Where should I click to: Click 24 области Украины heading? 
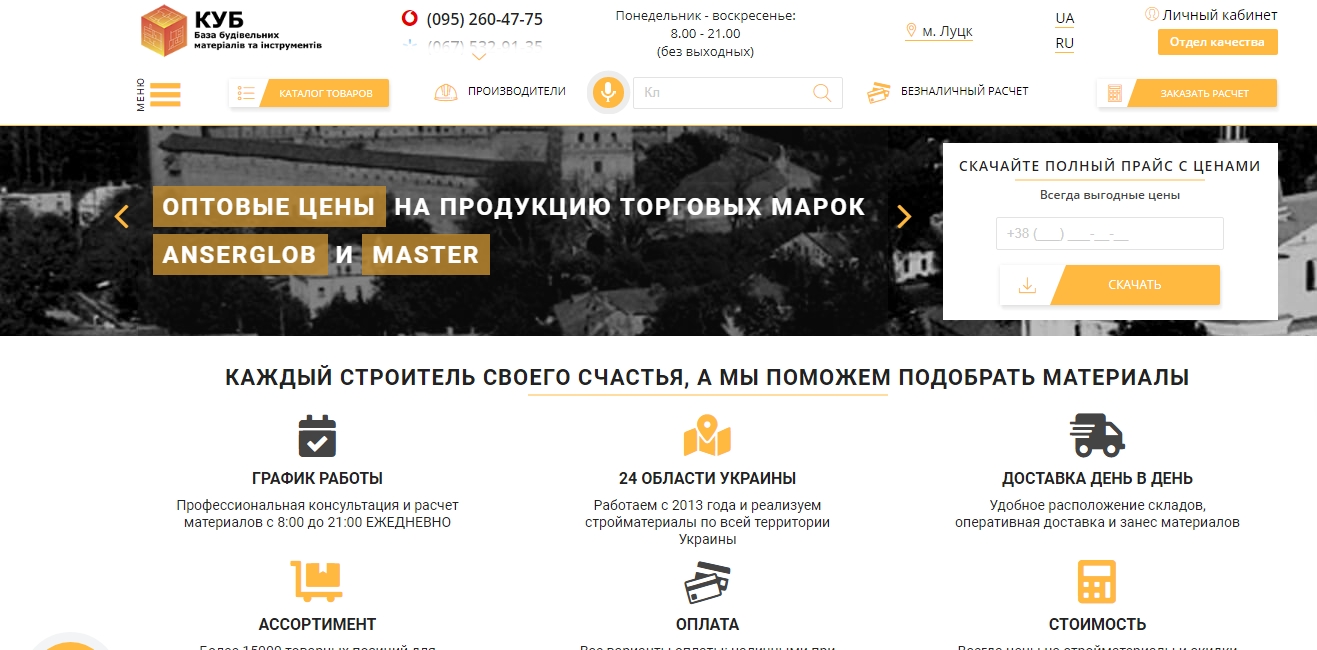pos(708,479)
